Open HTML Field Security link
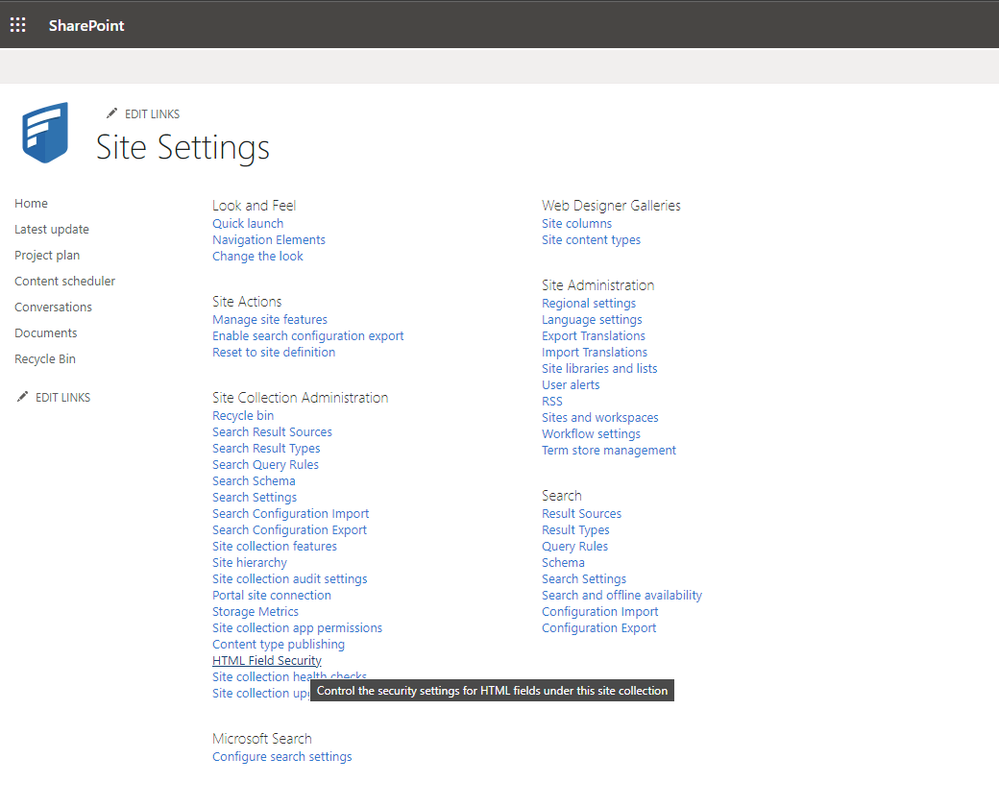 pyautogui.click(x=267, y=661)
